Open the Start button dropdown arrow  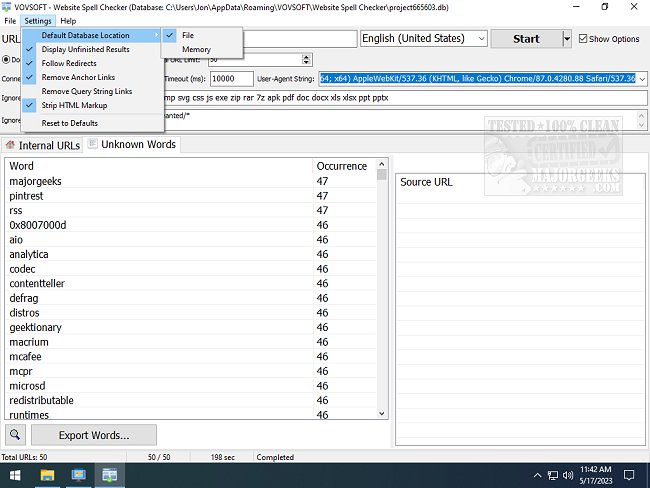[567, 39]
